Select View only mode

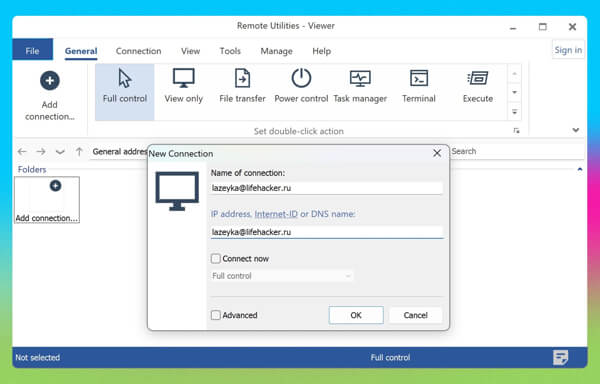point(184,92)
